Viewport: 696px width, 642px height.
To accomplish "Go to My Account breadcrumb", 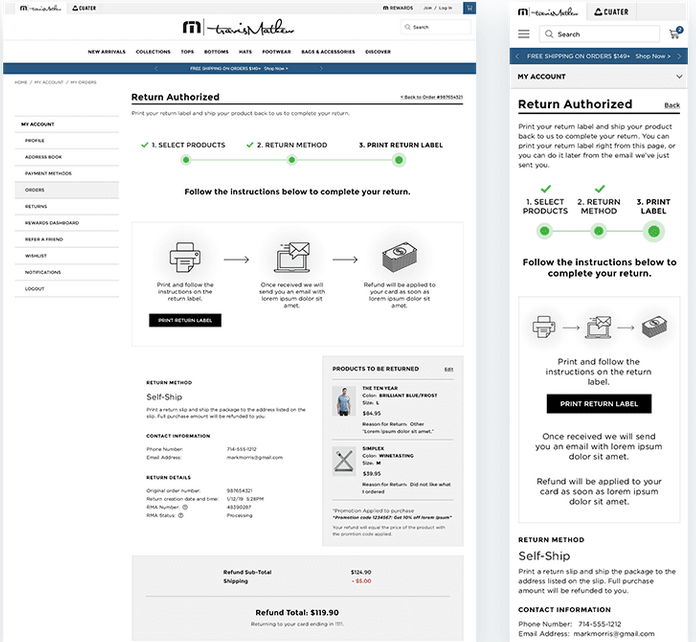I will tap(49, 82).
